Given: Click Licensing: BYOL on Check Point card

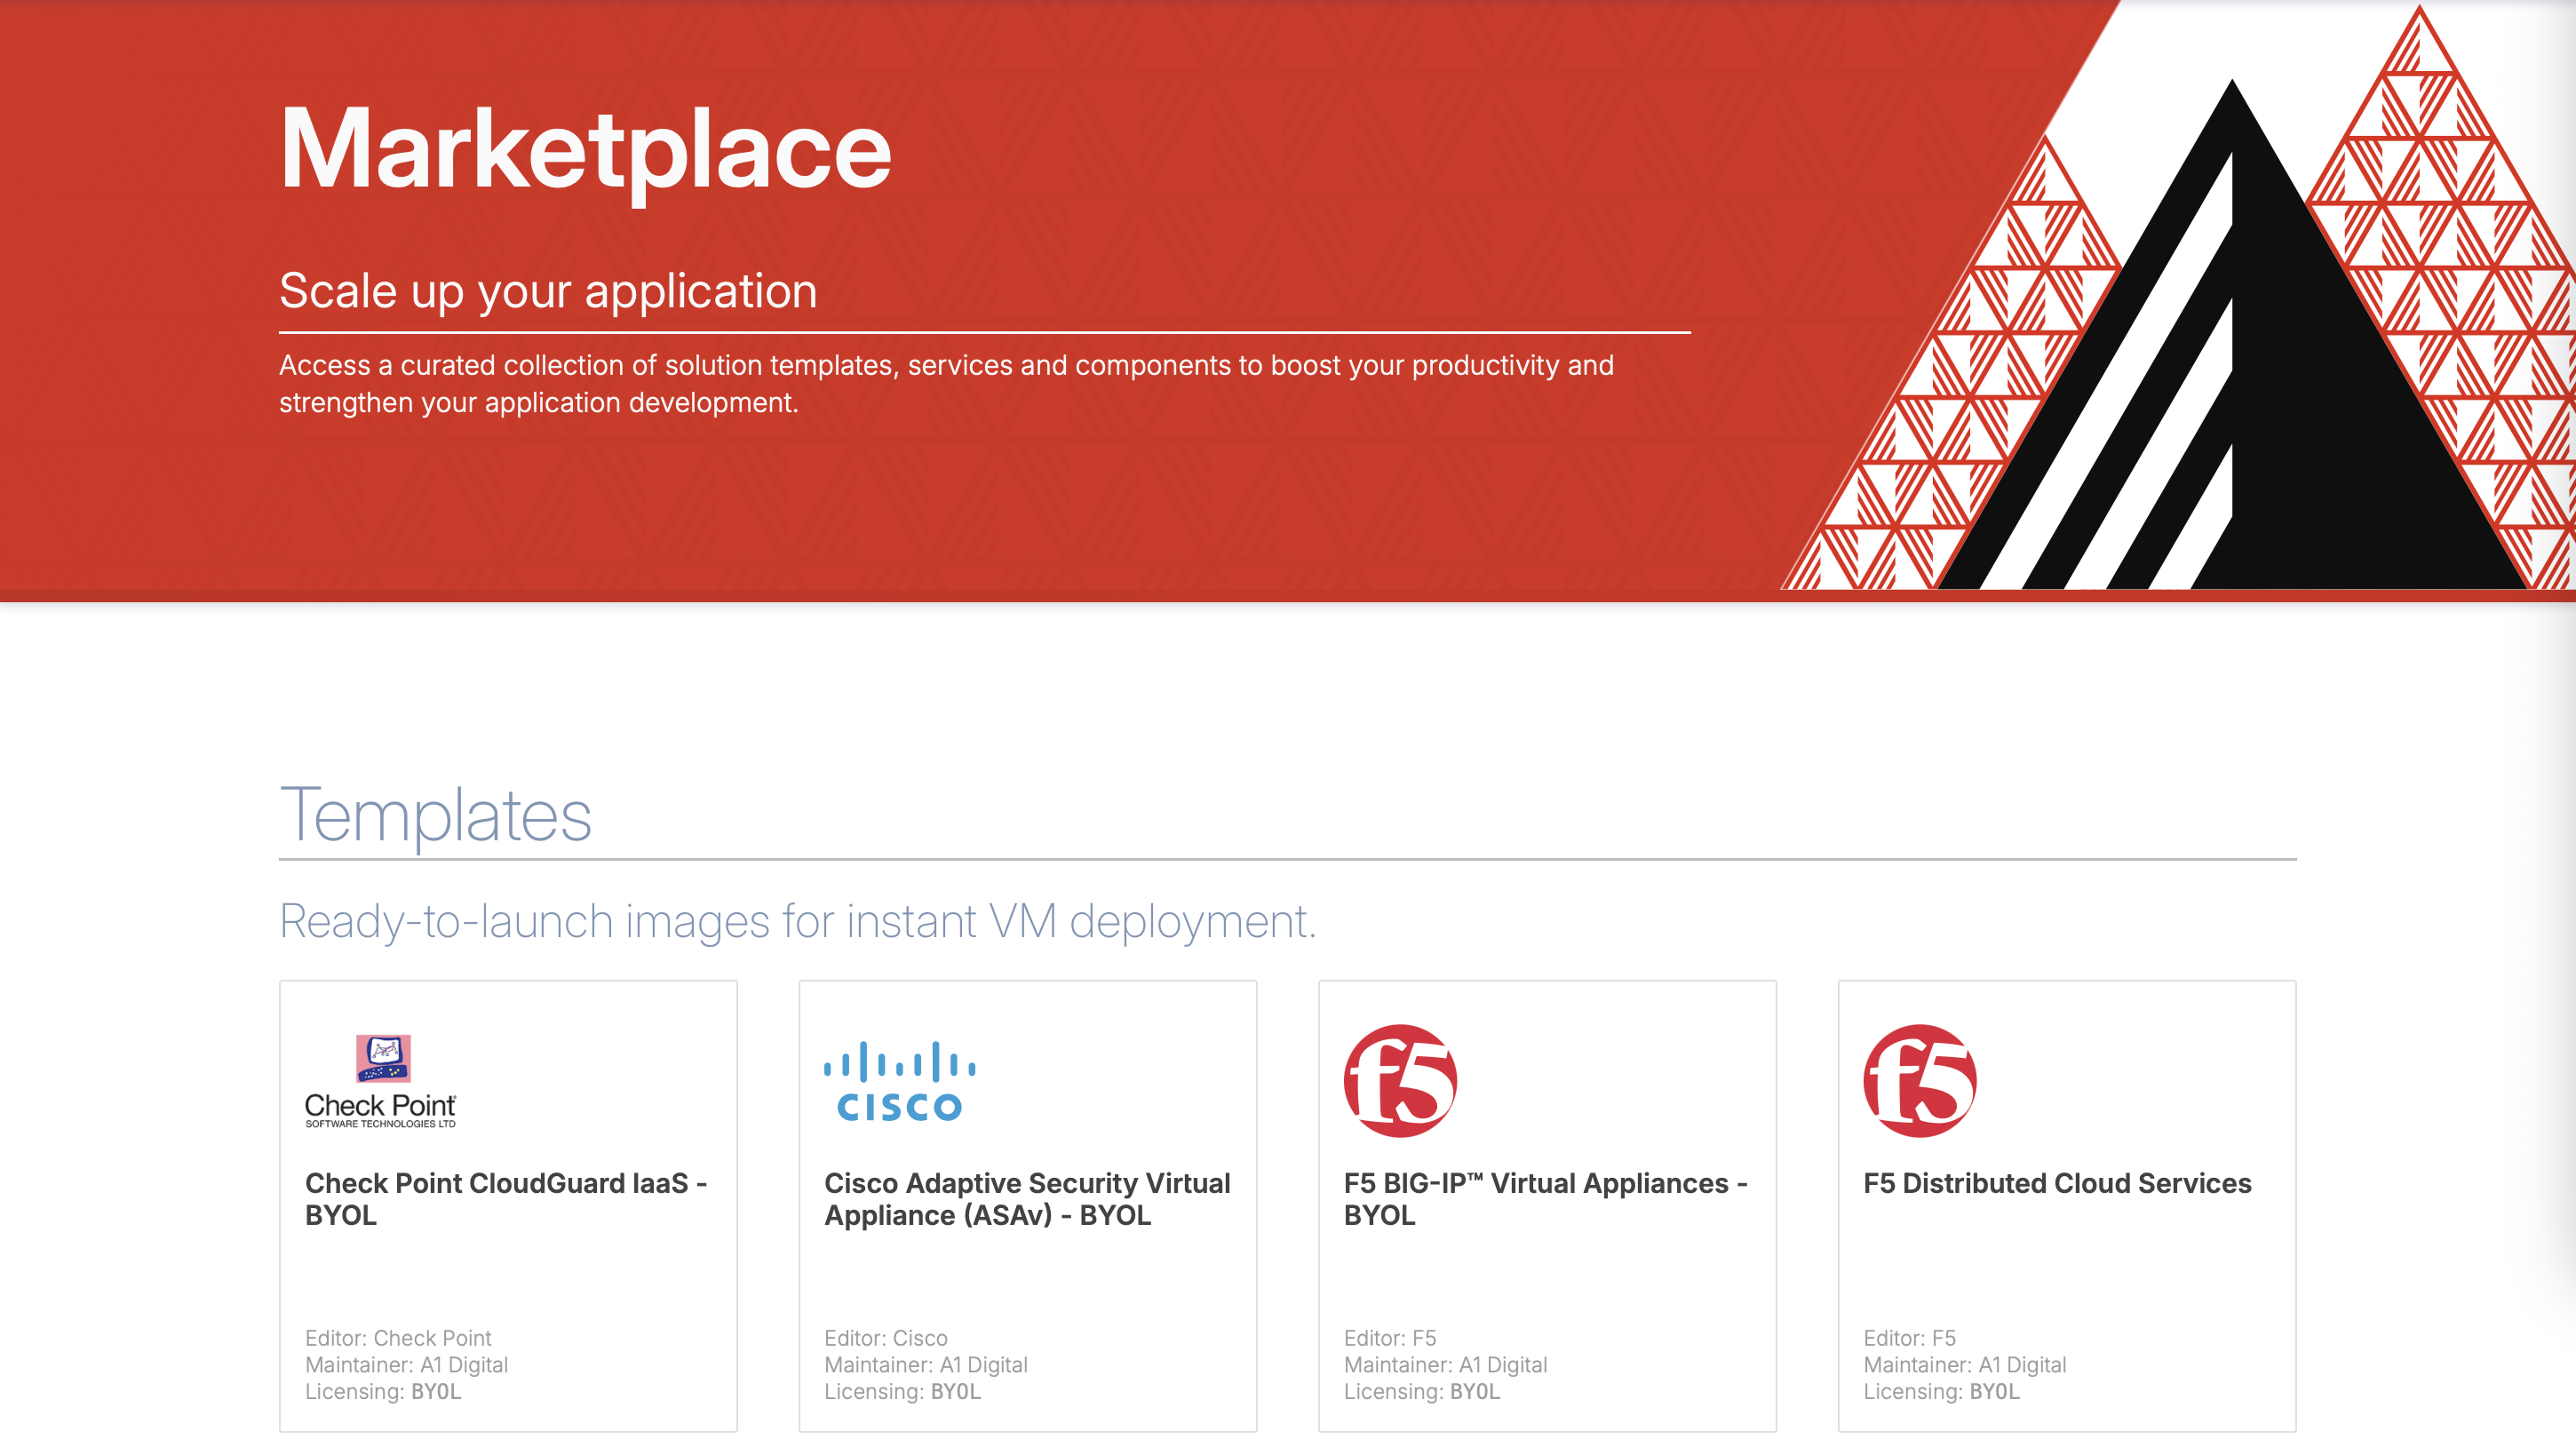Looking at the screenshot, I should tap(383, 1392).
